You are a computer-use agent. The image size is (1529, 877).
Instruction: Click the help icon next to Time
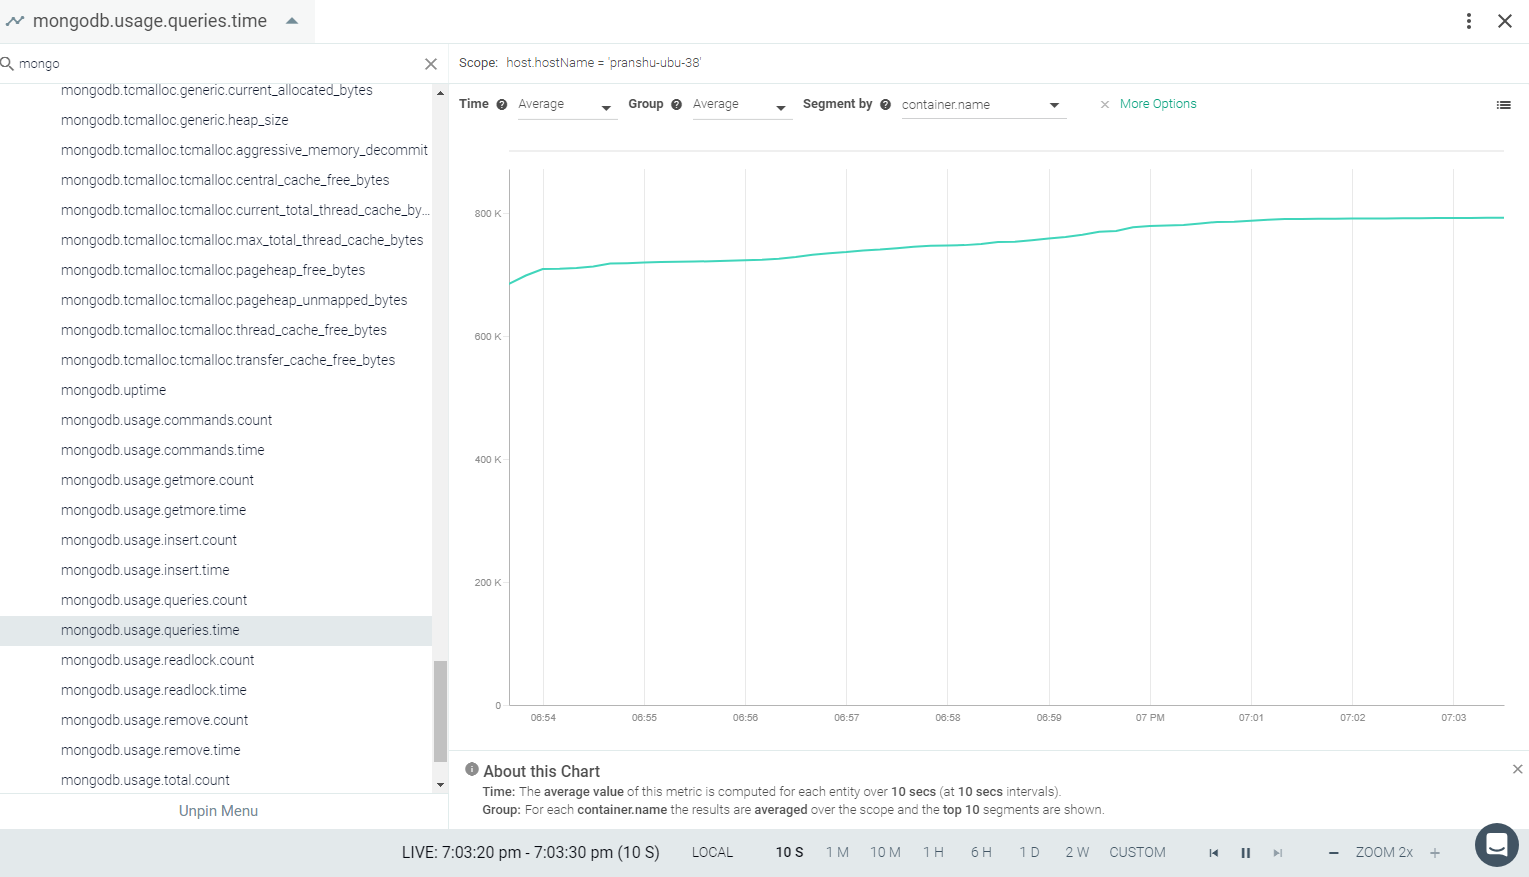click(x=502, y=104)
